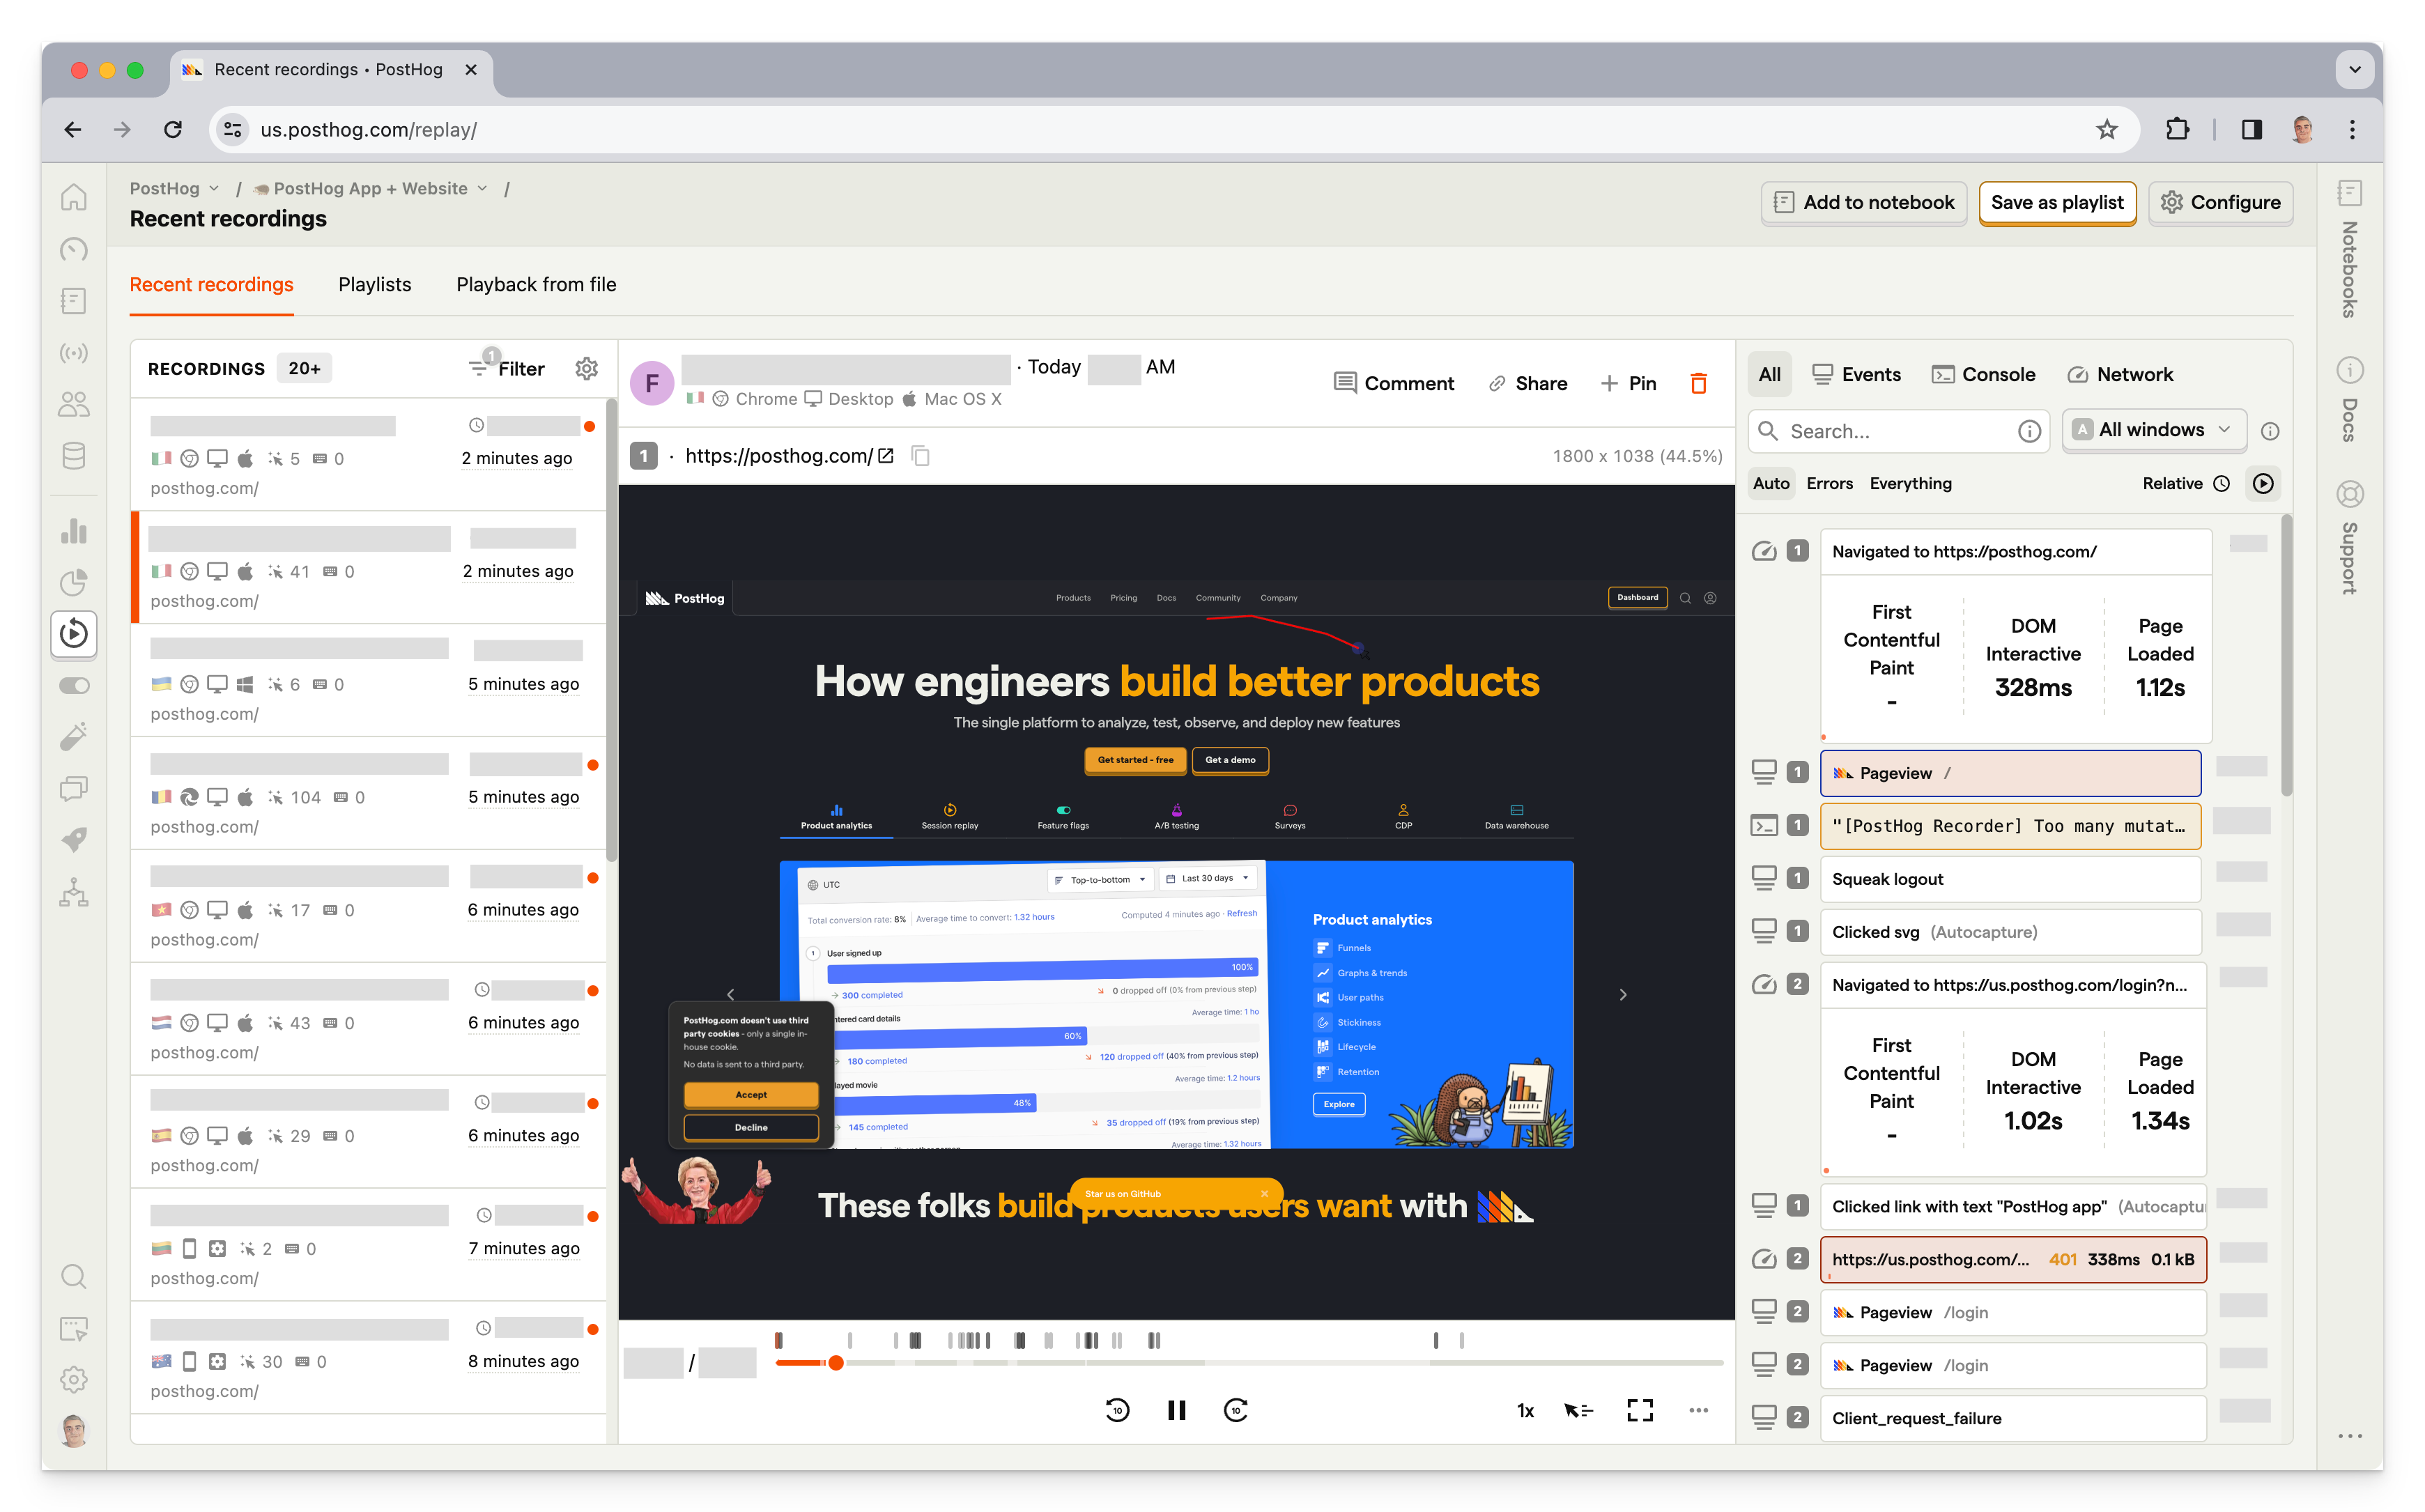Open the live events broadcast icon
The image size is (2425, 1512).
[x=74, y=353]
